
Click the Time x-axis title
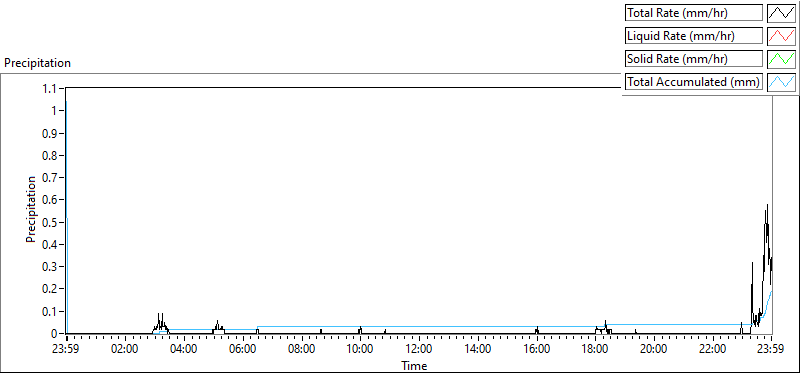(x=414, y=365)
